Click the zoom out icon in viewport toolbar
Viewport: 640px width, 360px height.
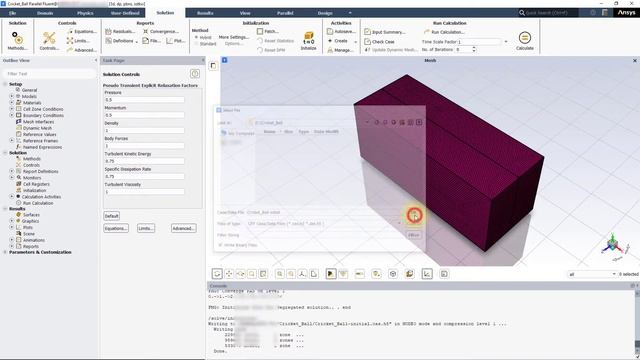(x=291, y=274)
